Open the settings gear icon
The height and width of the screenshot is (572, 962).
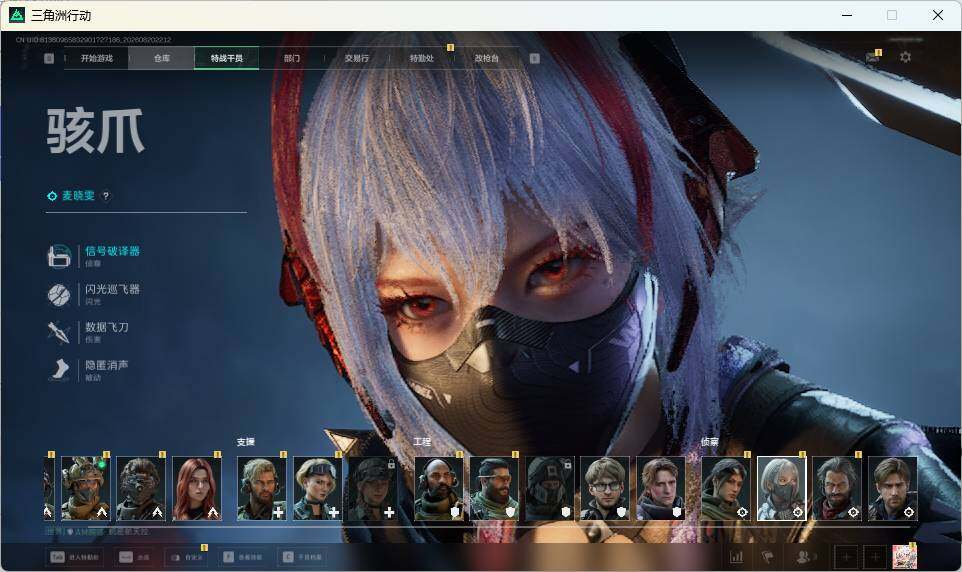(905, 57)
